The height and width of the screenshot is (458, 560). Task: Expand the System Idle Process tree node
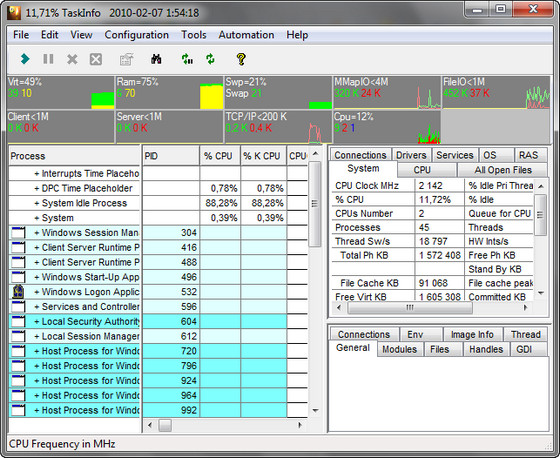pos(37,203)
